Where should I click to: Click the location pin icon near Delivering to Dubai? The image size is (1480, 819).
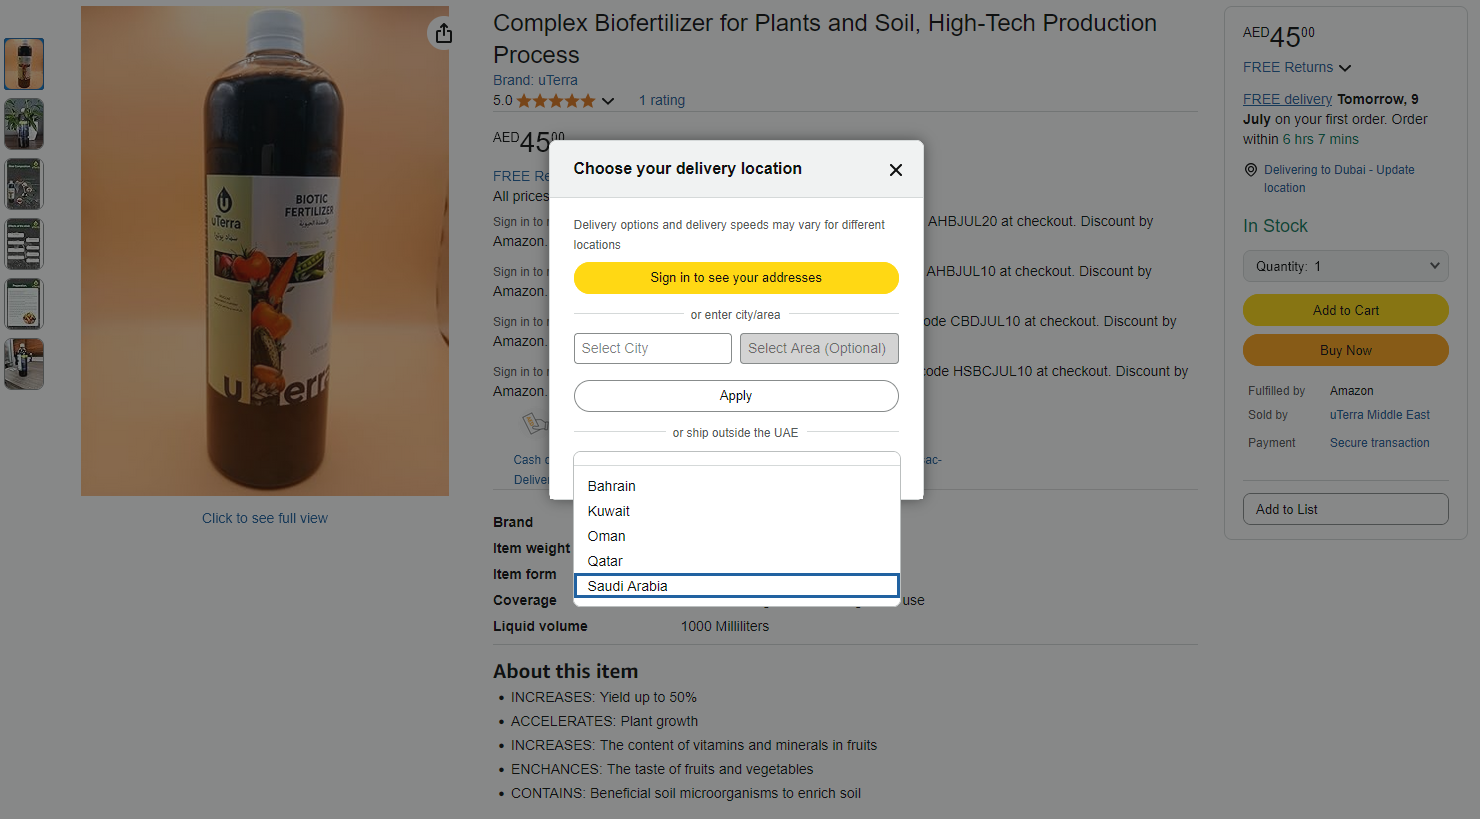click(x=1250, y=170)
